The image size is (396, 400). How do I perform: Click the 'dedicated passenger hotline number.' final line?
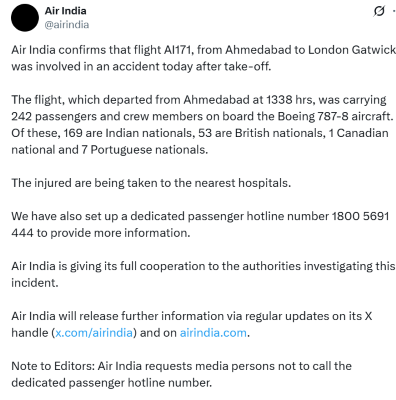point(112,383)
